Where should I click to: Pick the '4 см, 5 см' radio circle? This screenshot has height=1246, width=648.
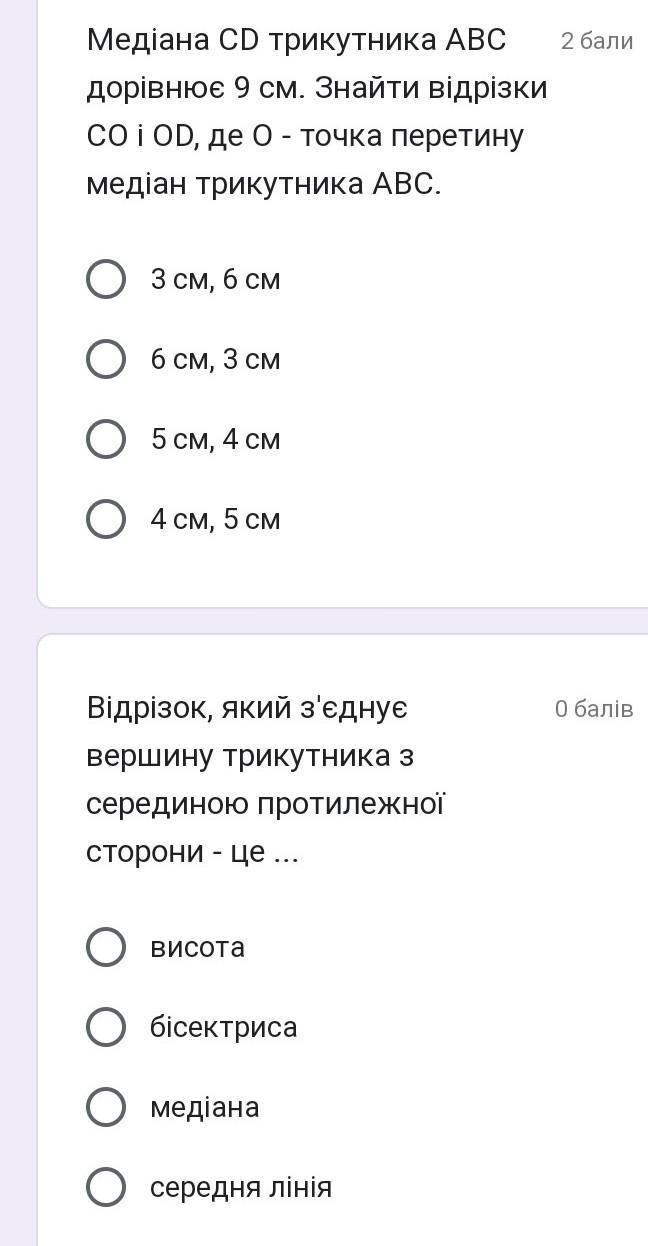(106, 519)
